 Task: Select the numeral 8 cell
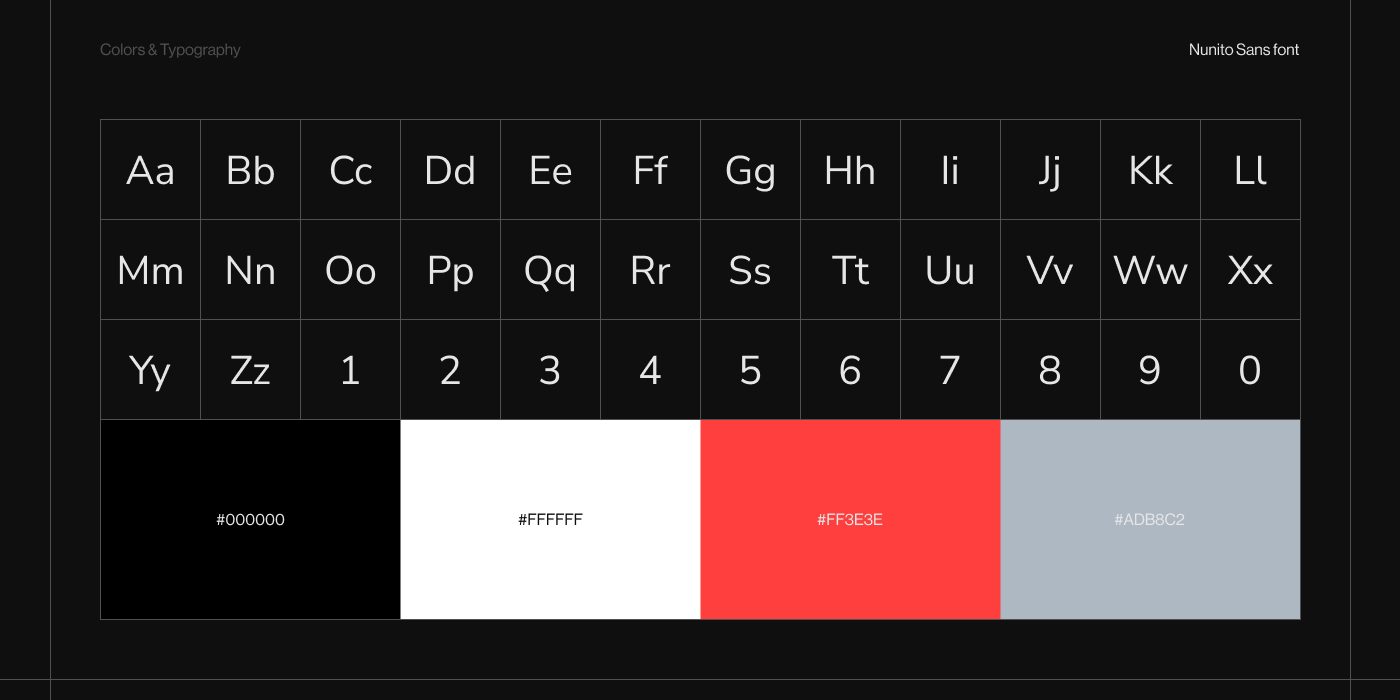tap(1050, 370)
